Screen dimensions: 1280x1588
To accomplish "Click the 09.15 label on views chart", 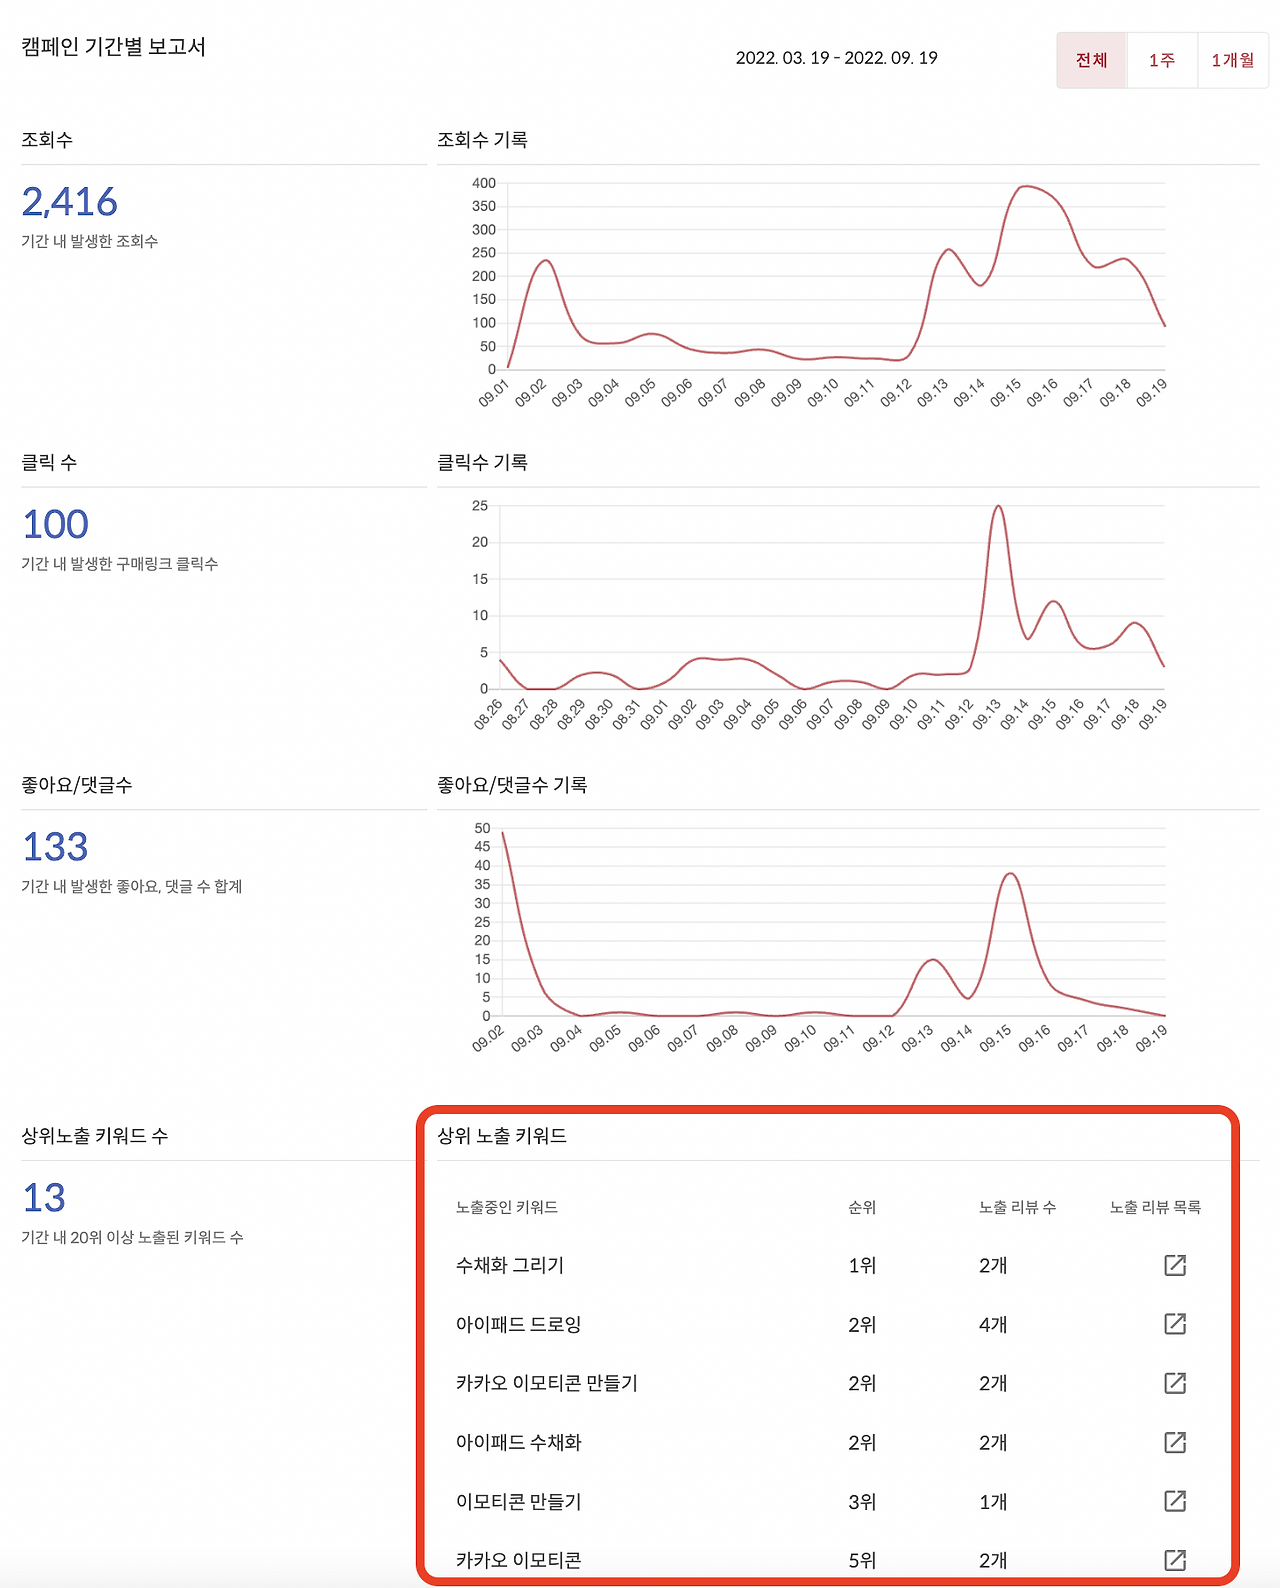I will (x=1005, y=393).
